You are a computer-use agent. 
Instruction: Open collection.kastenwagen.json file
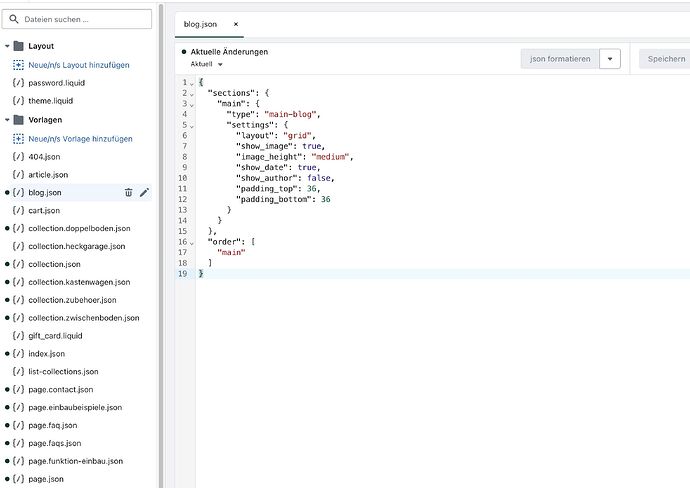[79, 282]
